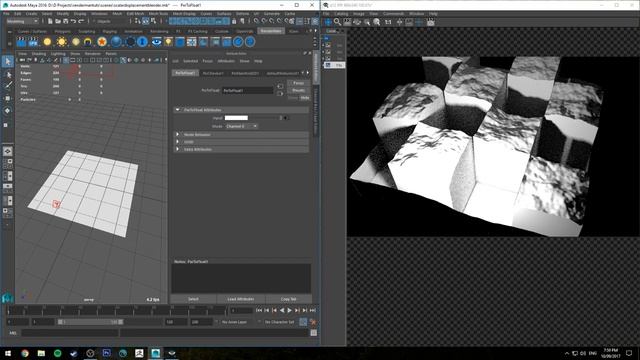Open animation preferences icon near Character Set
This screenshot has height=360, width=640.
tap(313, 322)
